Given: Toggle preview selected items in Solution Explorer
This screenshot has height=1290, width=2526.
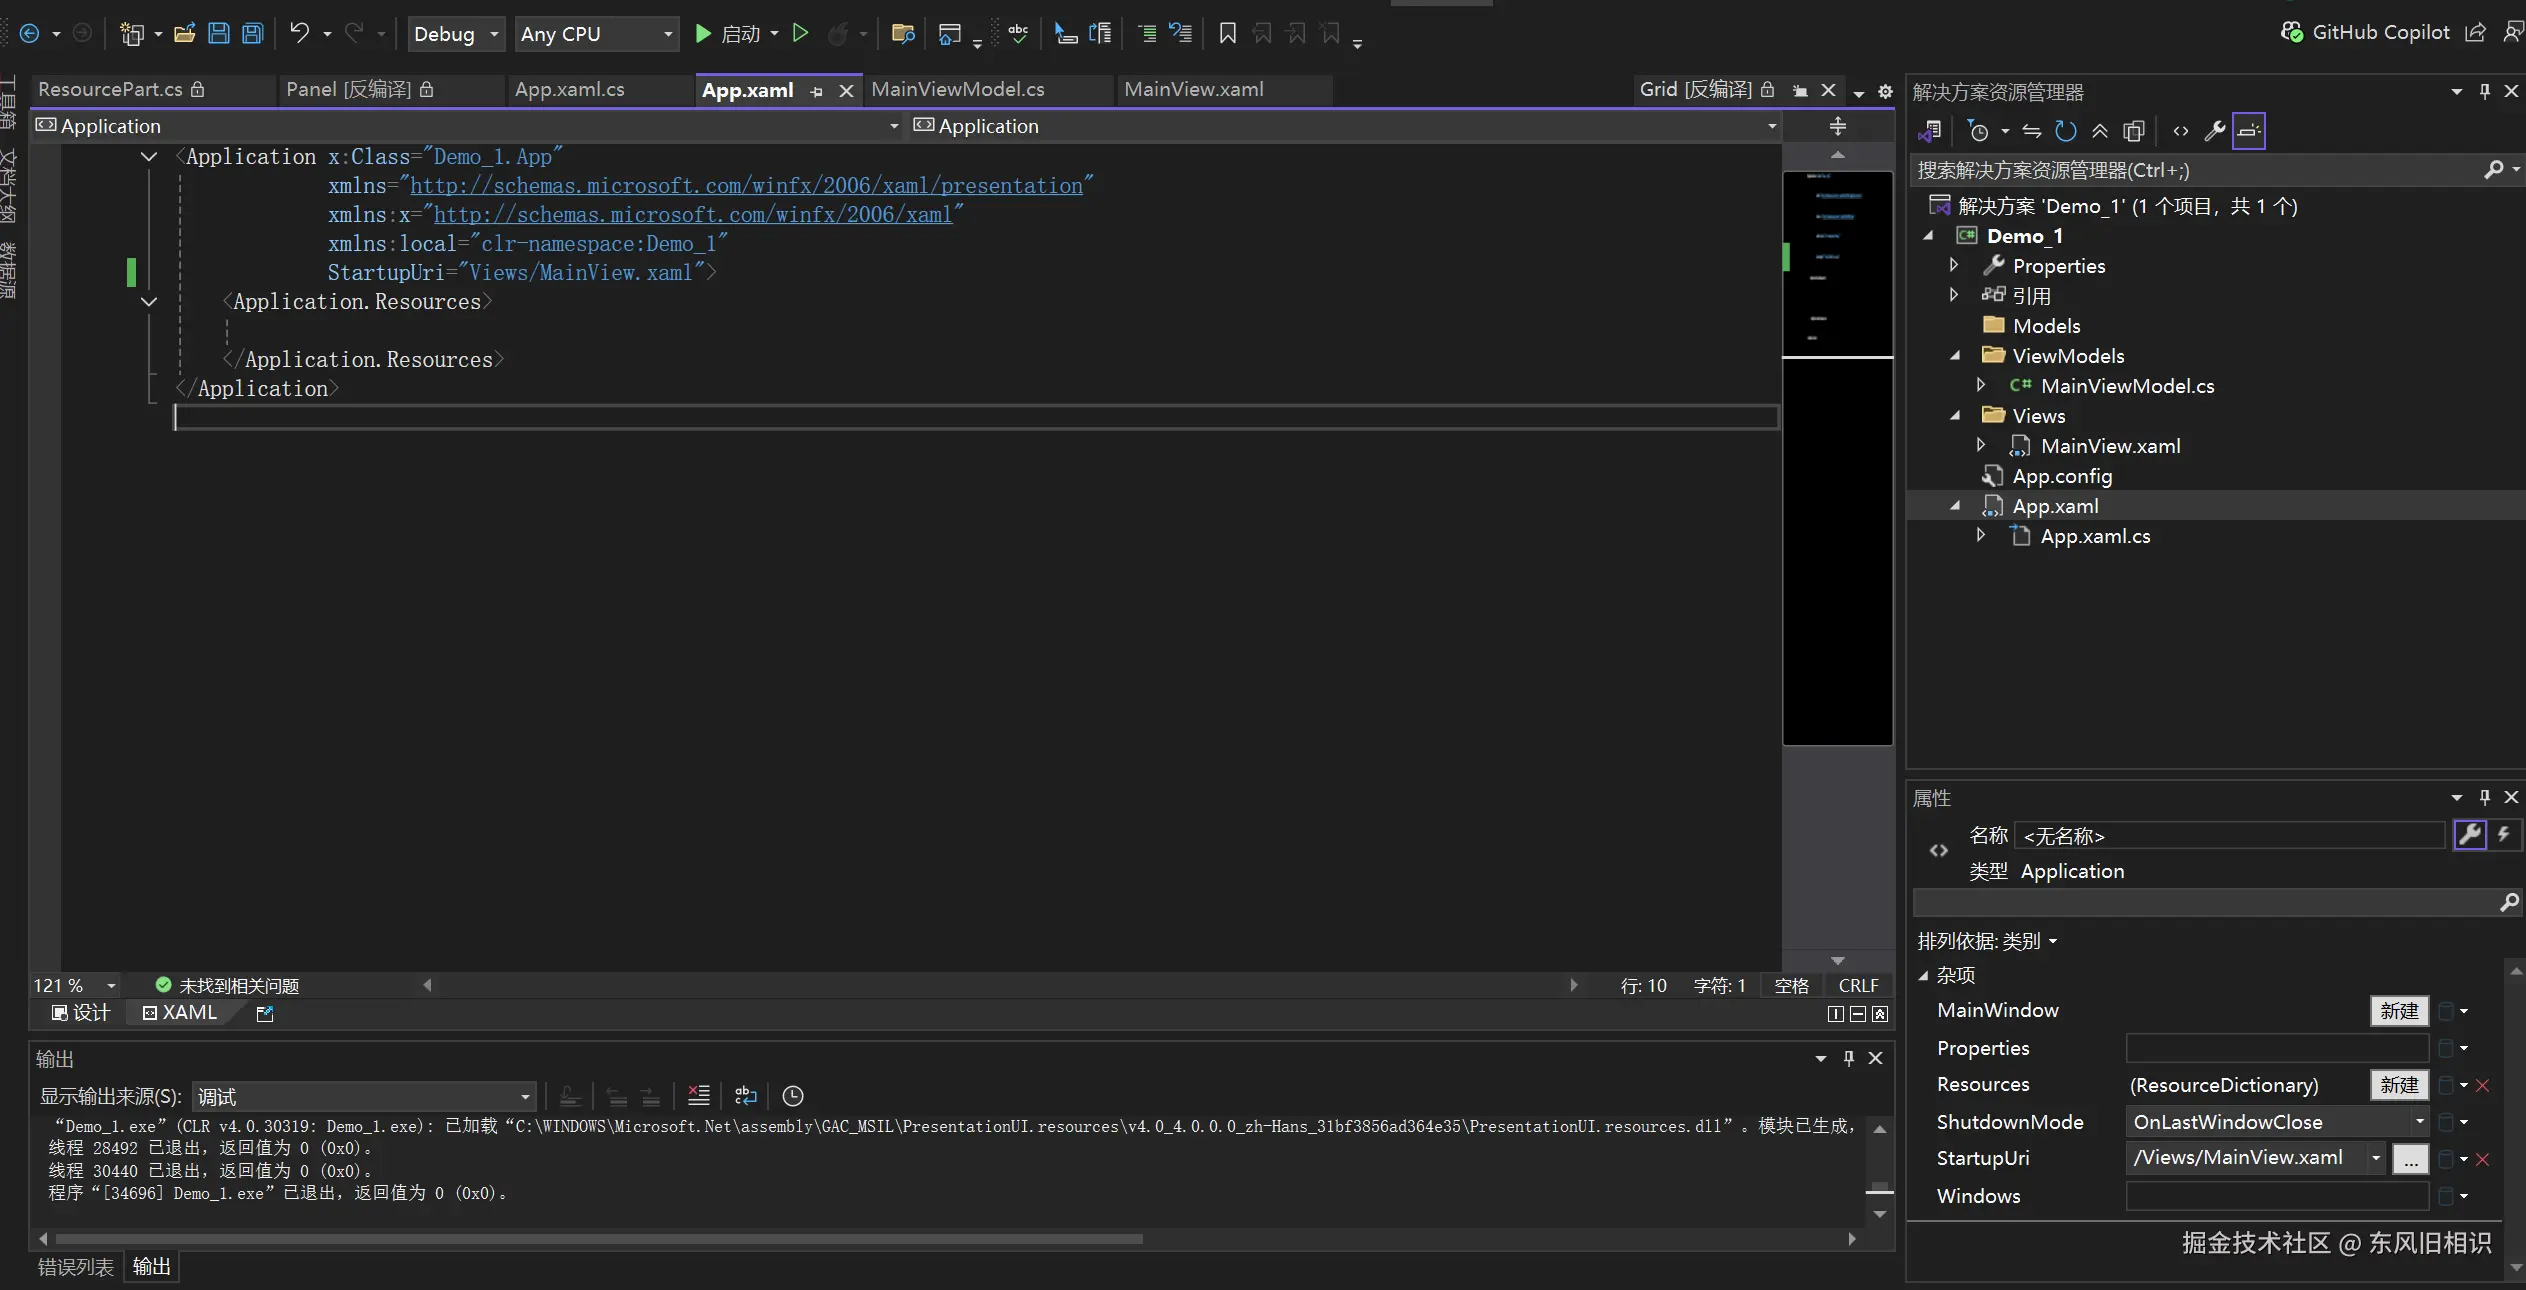Looking at the screenshot, I should point(2248,131).
